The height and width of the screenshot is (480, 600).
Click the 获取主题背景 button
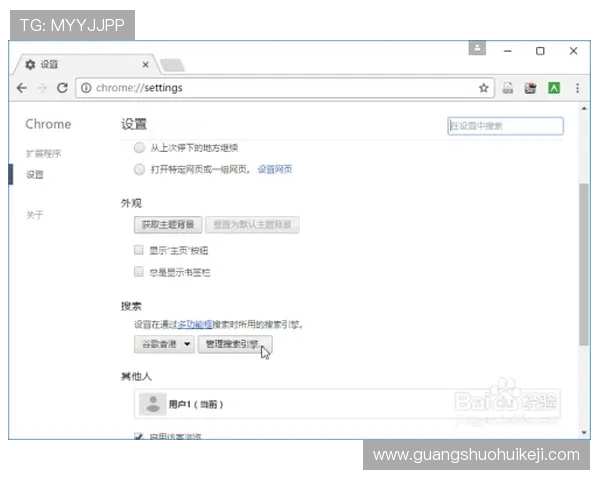tap(168, 225)
